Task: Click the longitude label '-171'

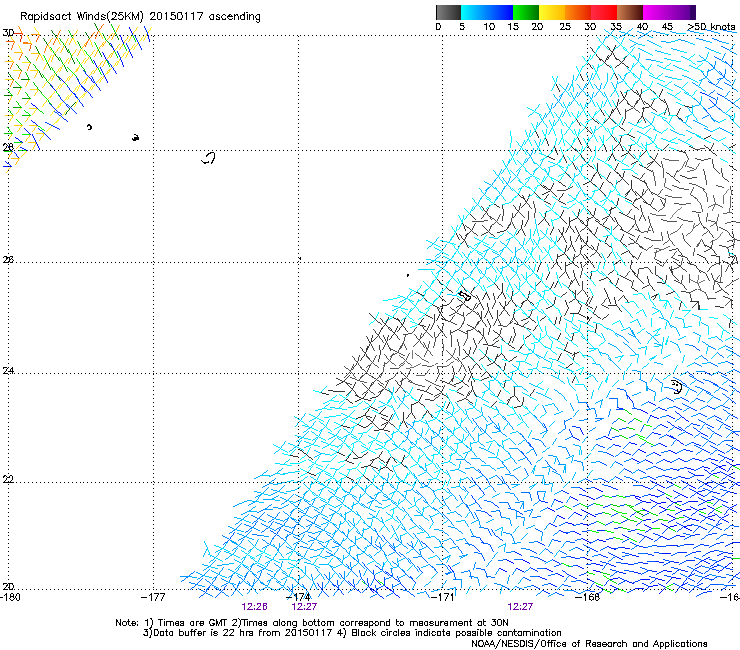Action: pyautogui.click(x=443, y=597)
